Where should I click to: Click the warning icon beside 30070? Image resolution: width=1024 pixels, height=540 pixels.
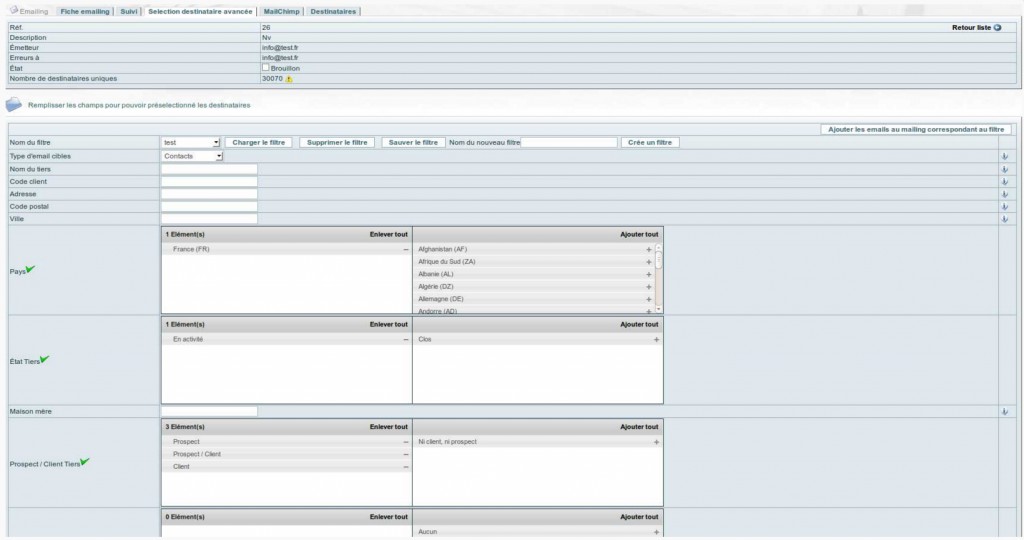[289, 78]
